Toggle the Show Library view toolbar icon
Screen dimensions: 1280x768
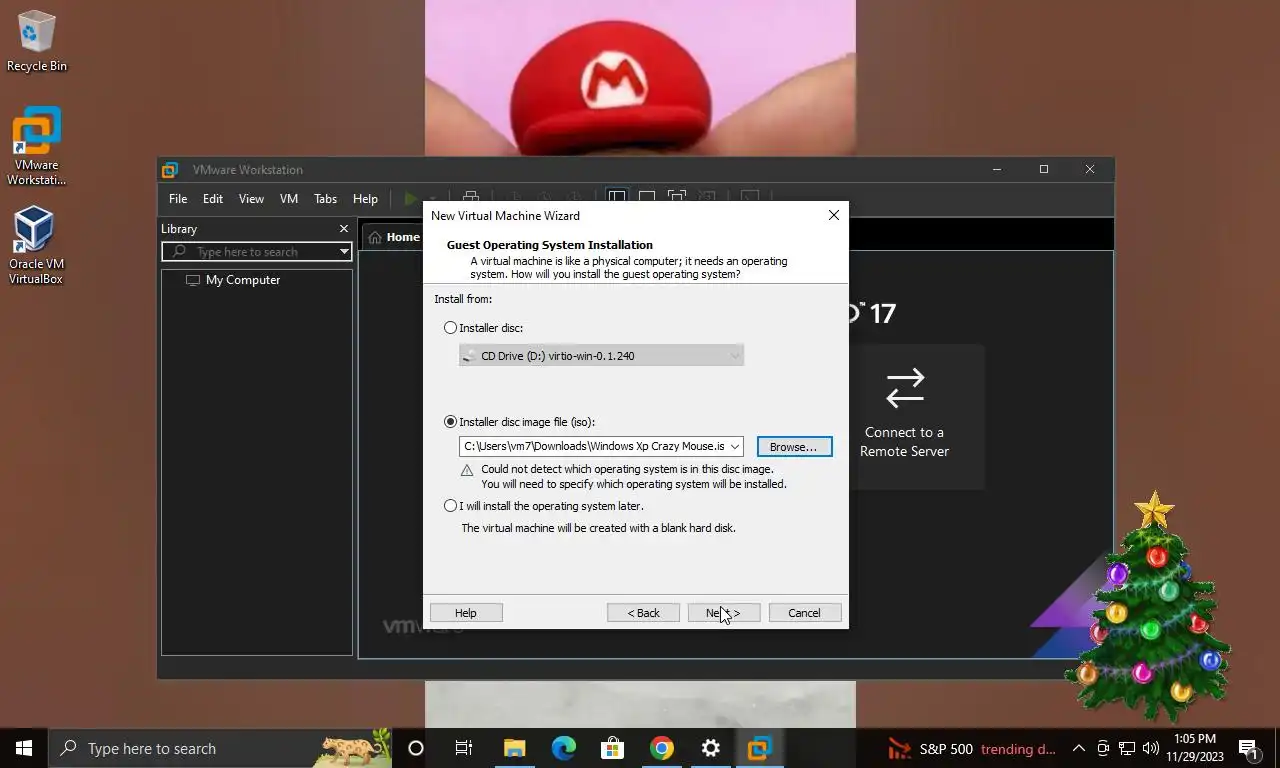tap(617, 198)
